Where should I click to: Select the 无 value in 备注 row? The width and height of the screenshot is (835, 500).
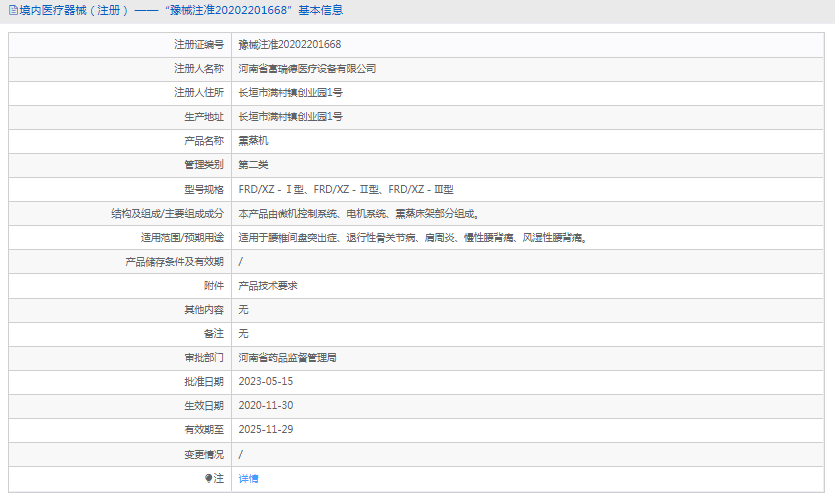[x=243, y=334]
